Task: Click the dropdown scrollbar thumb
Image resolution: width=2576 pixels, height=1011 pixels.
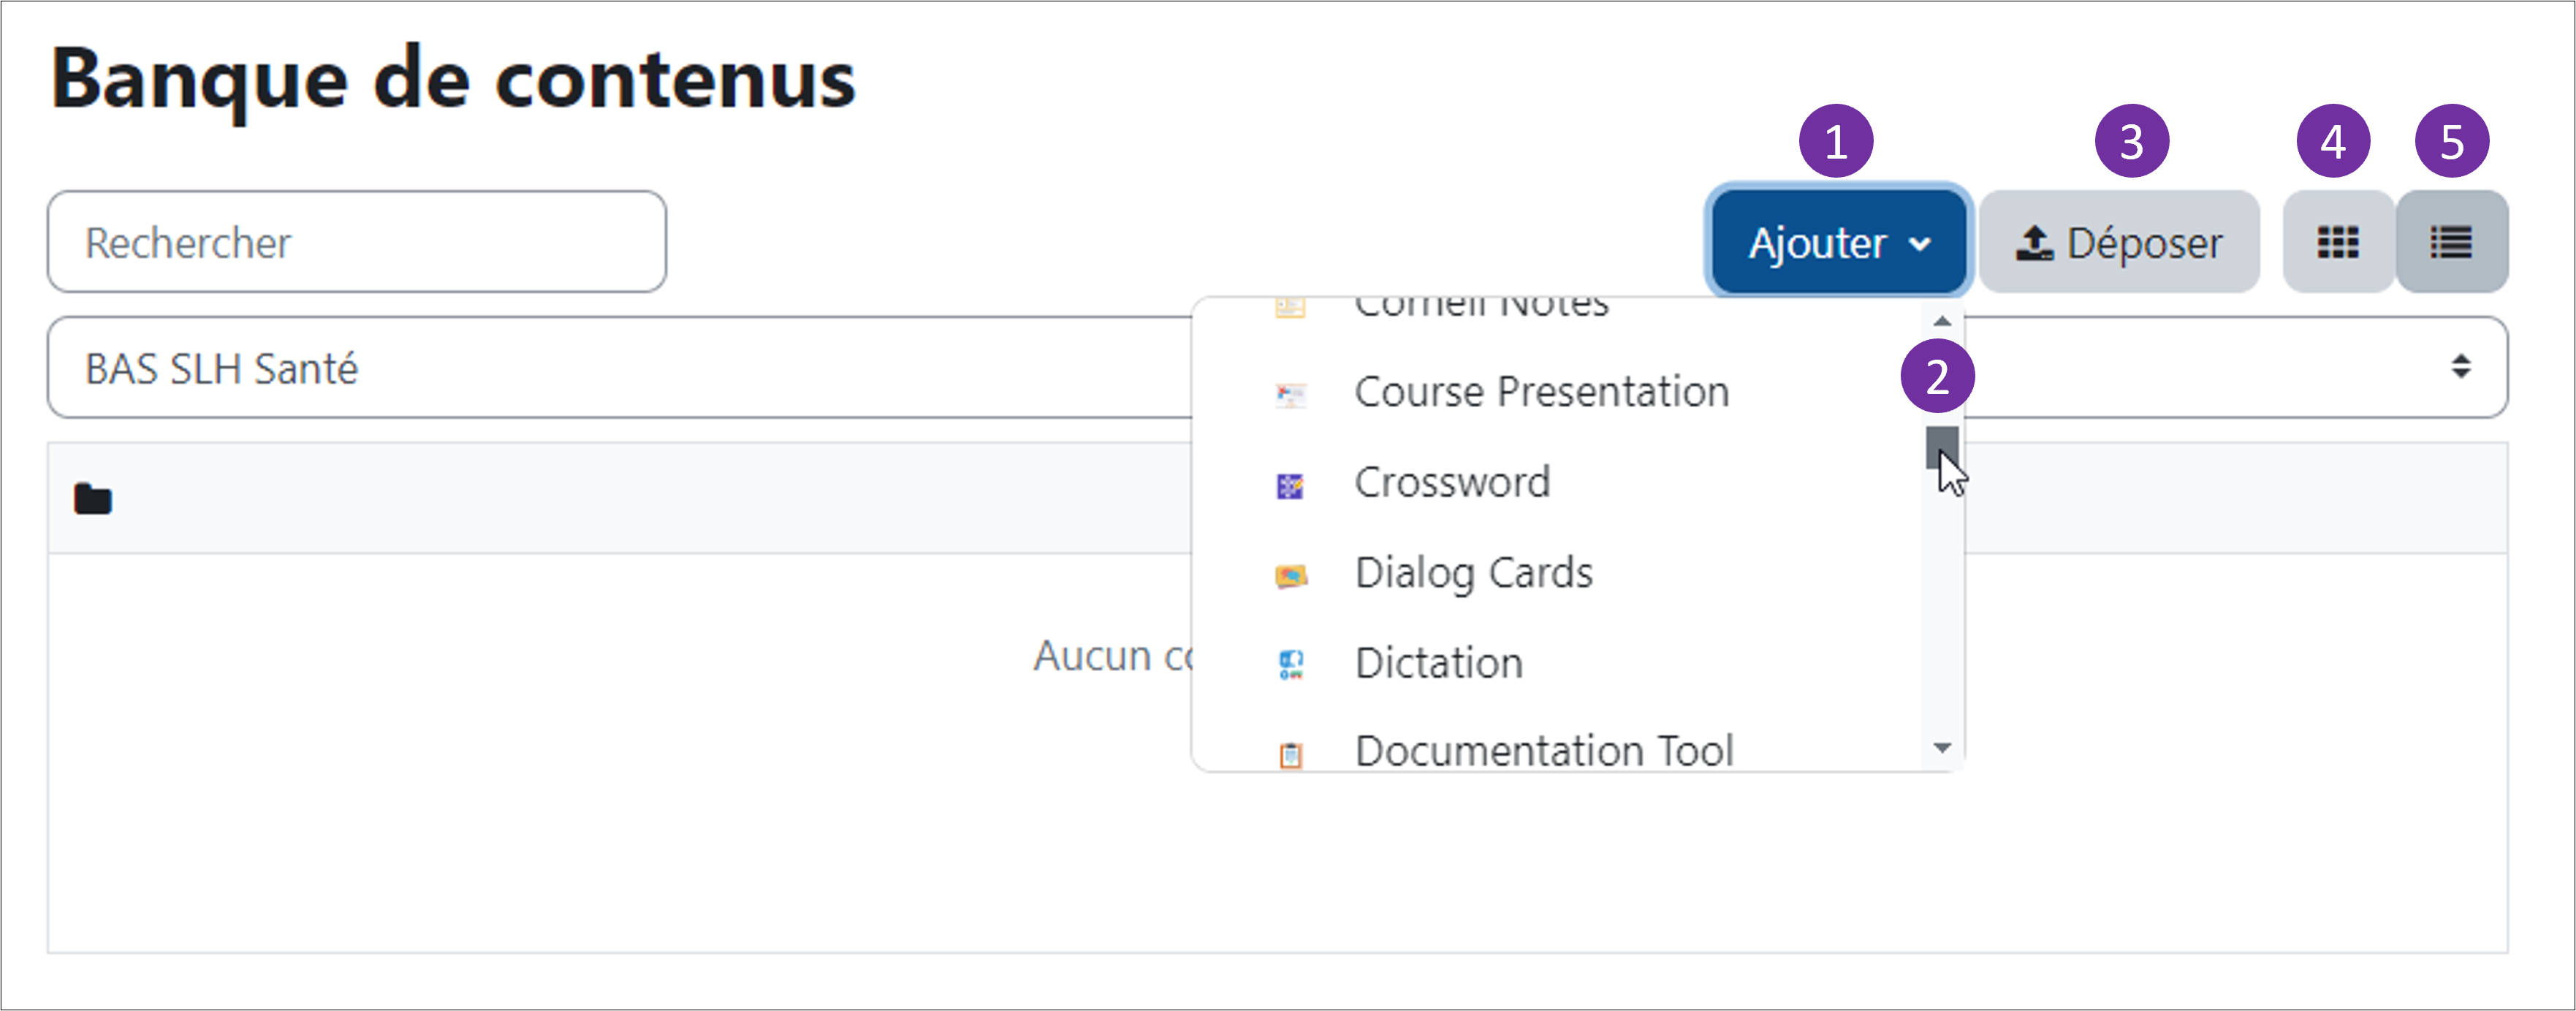Action: [1941, 447]
